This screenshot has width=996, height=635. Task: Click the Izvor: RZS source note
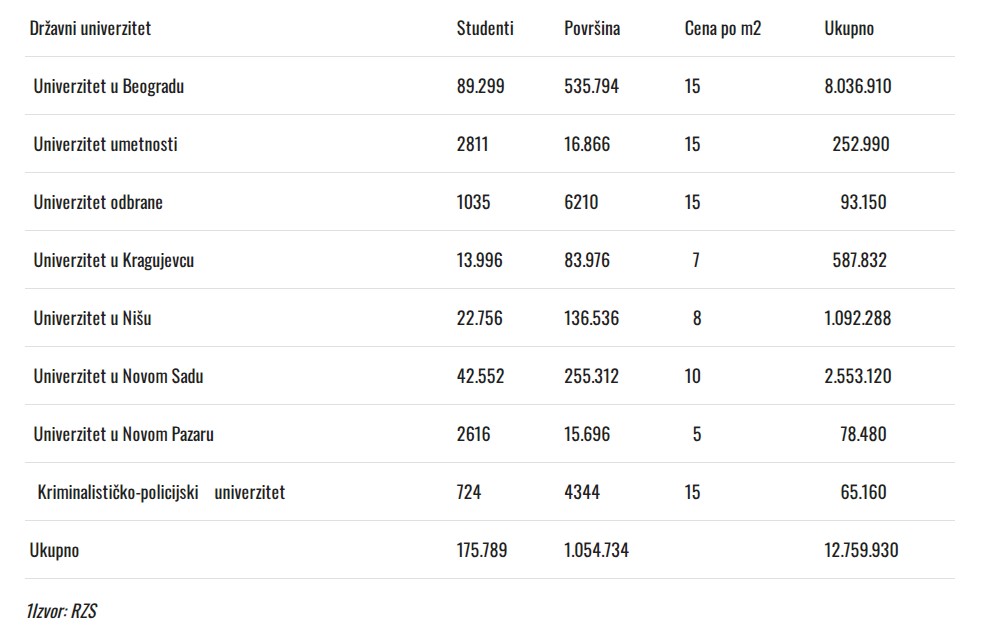62,610
